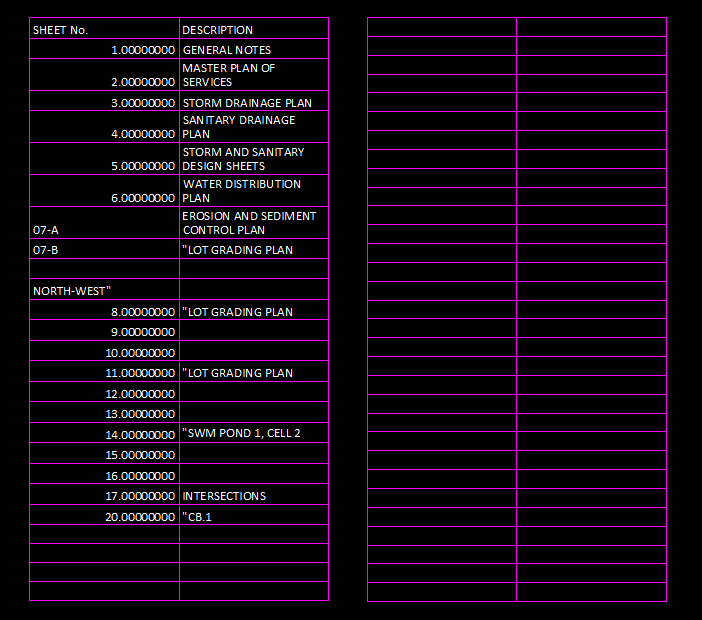Select the 15.00000000 cell
This screenshot has height=620, width=702.
click(x=104, y=453)
